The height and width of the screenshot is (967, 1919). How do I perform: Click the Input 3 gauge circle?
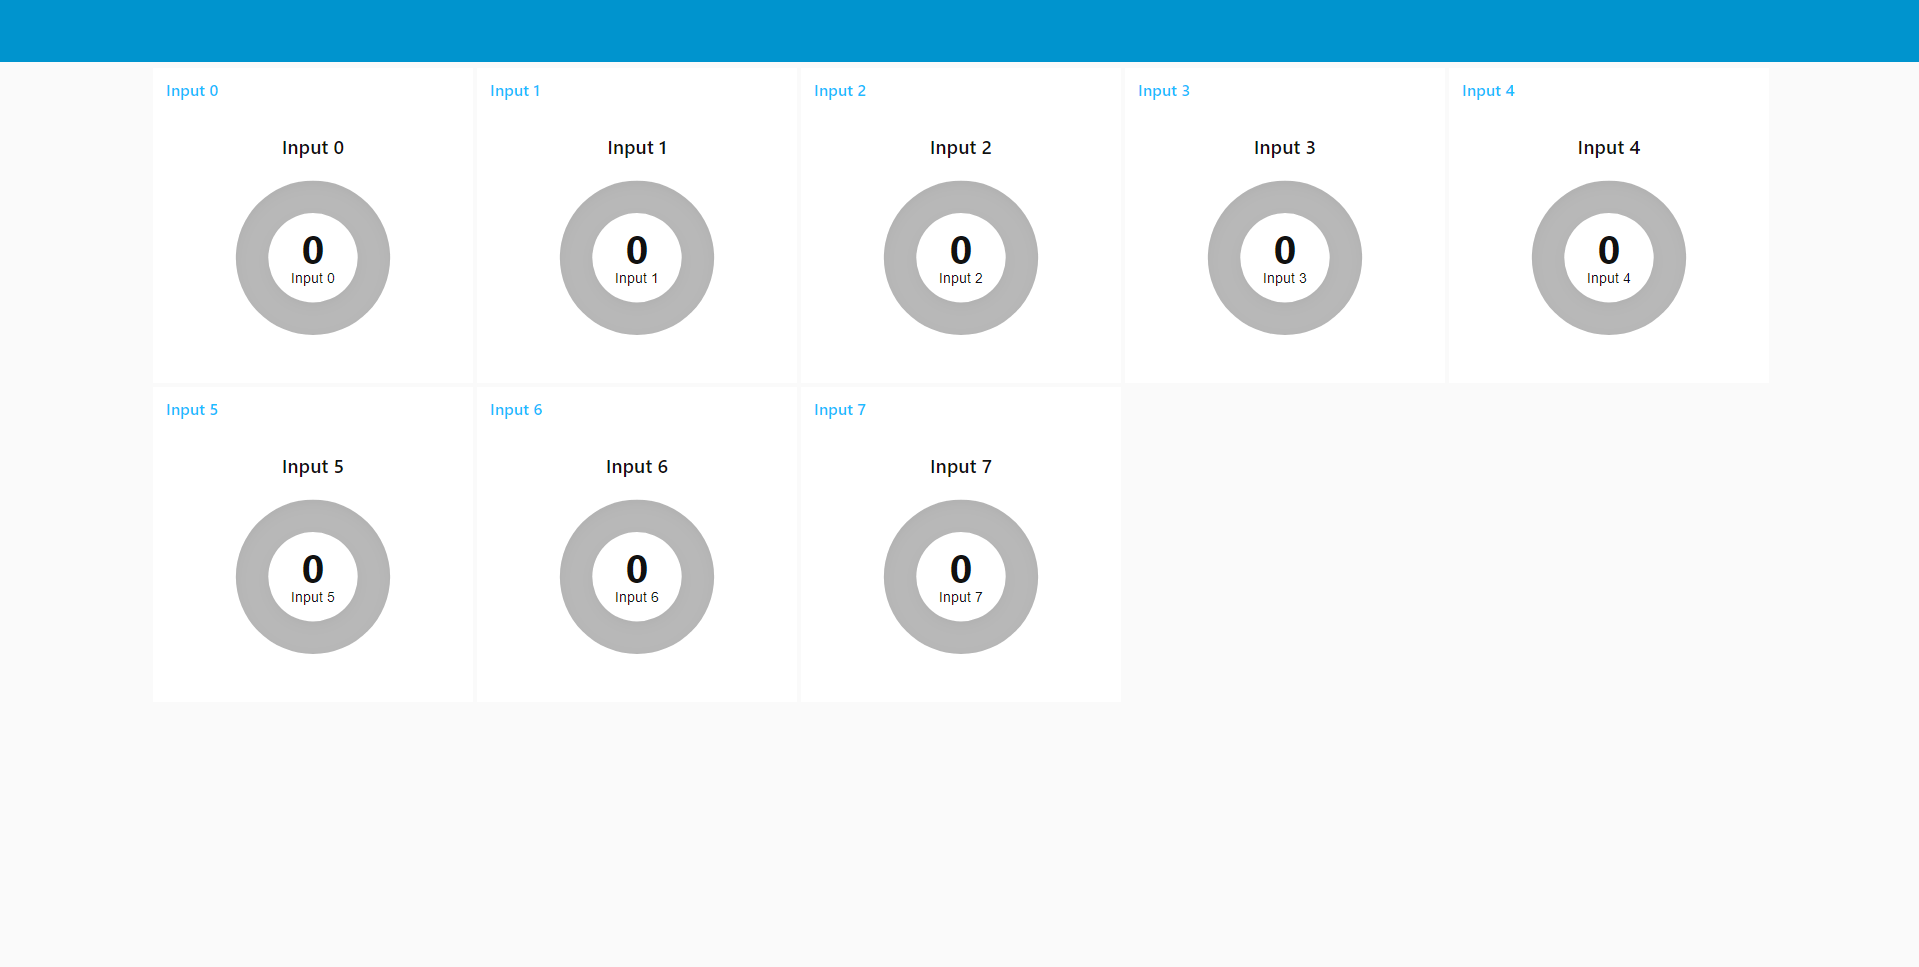pos(1284,257)
